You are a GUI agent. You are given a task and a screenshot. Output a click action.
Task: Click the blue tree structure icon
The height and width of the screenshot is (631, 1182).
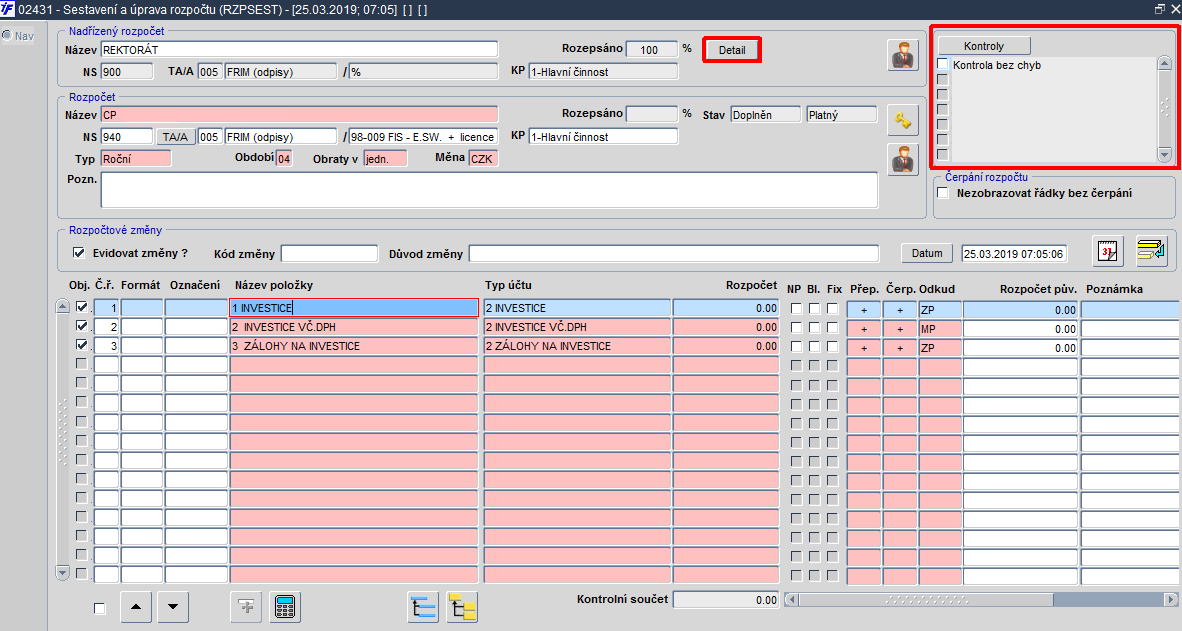point(423,607)
